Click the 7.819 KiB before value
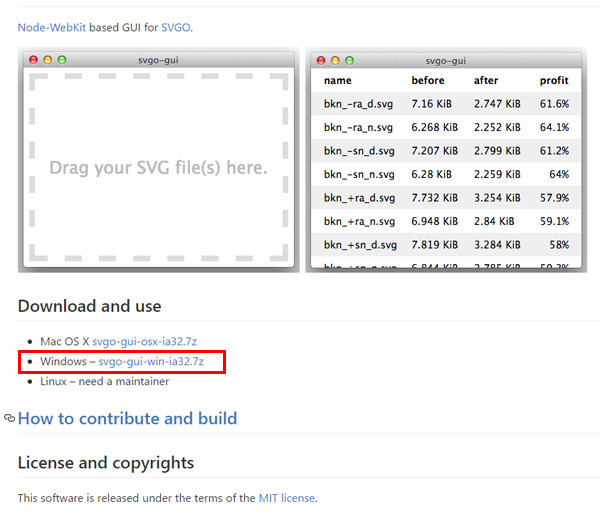600x519 pixels. click(x=435, y=245)
